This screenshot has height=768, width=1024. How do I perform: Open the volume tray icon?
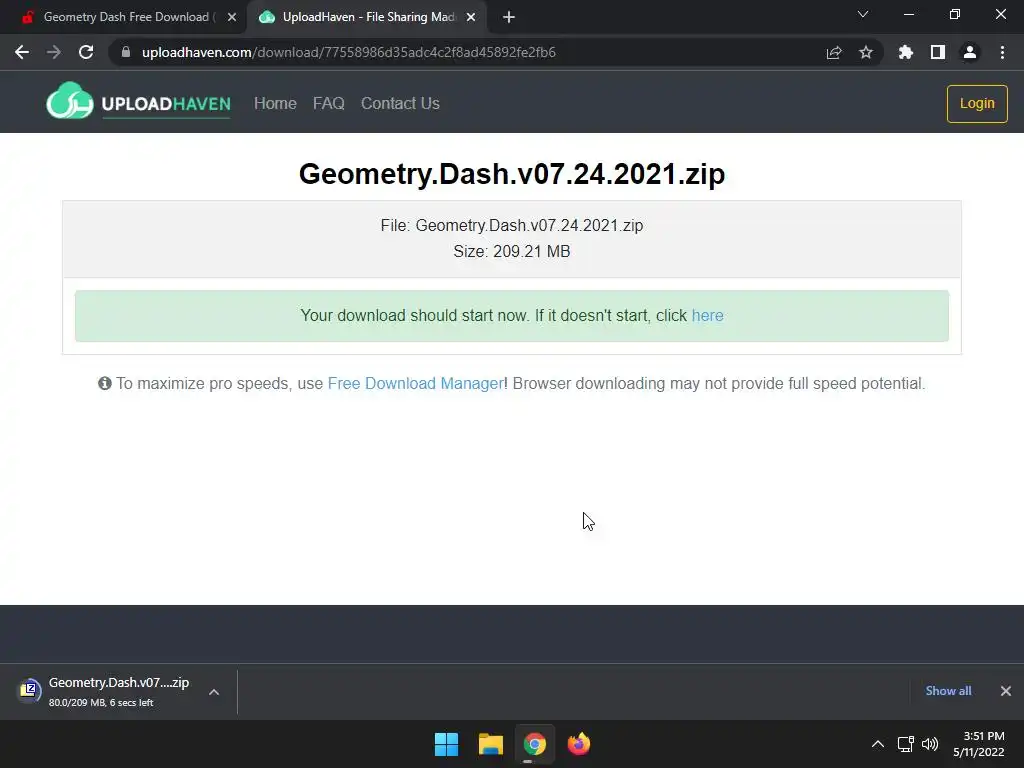coord(930,744)
